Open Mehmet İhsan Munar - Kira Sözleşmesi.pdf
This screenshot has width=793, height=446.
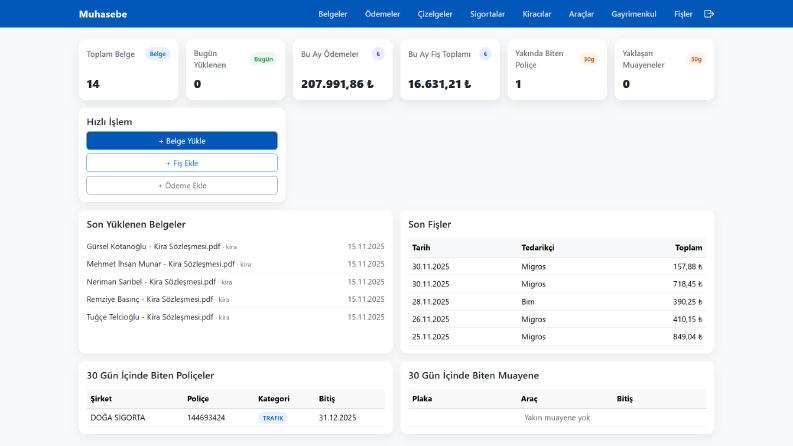click(x=160, y=264)
